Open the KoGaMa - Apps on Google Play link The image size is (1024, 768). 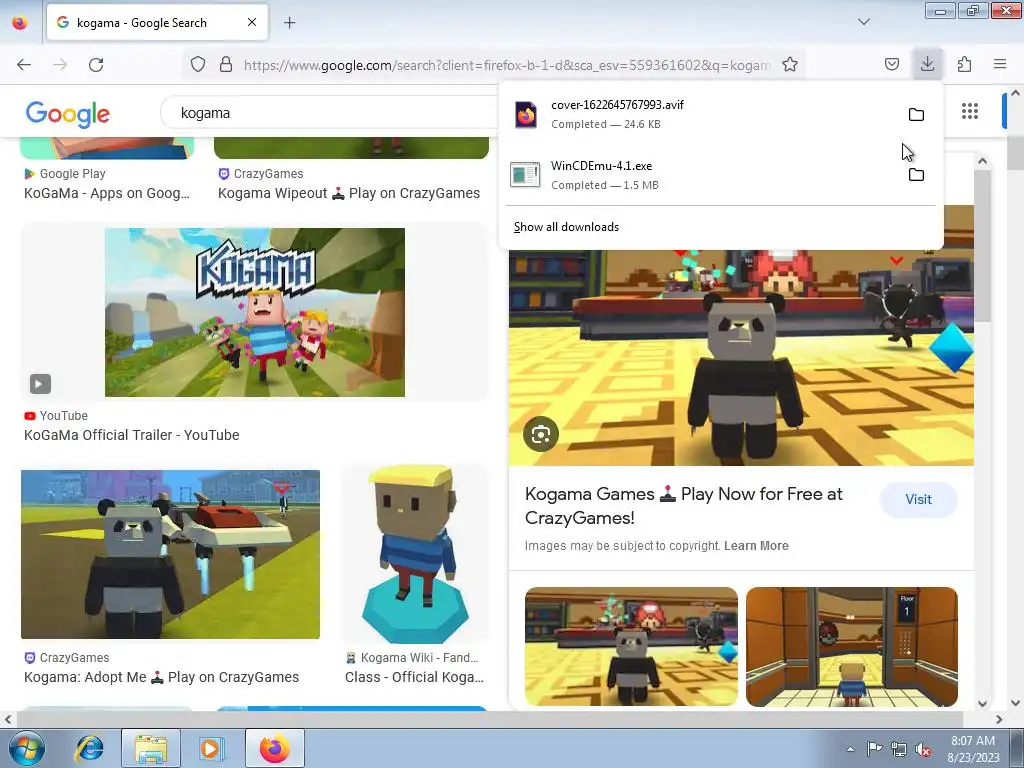(106, 193)
